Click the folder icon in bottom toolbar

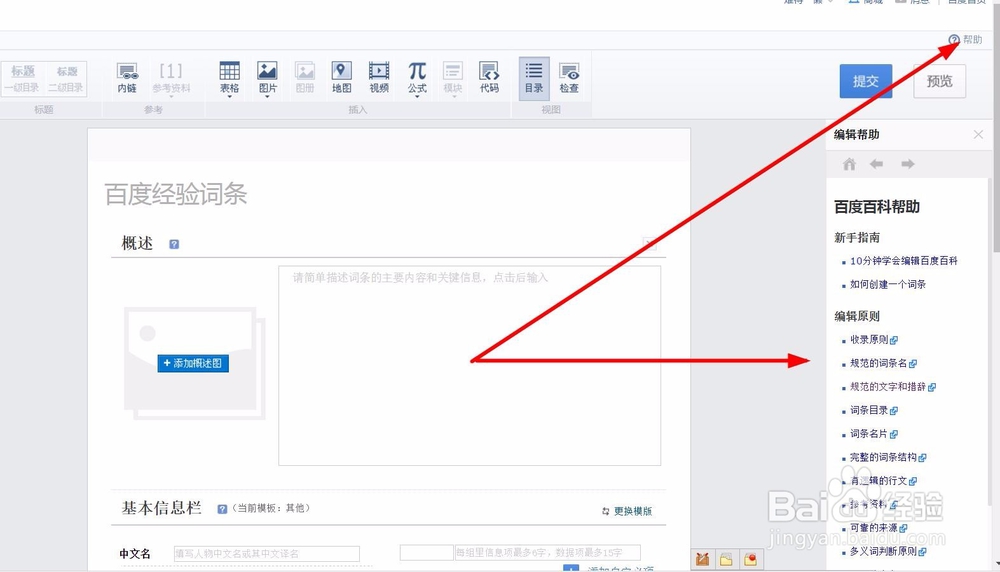(x=726, y=559)
